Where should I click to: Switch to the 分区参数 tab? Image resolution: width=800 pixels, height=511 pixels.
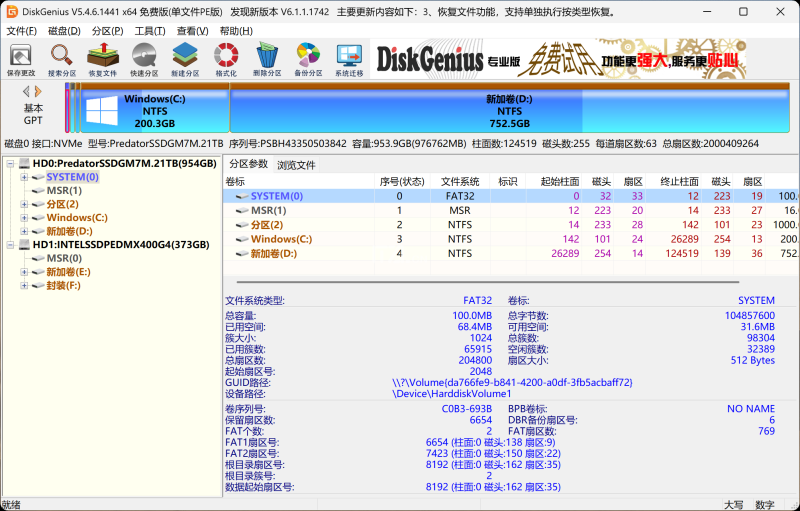click(x=248, y=164)
